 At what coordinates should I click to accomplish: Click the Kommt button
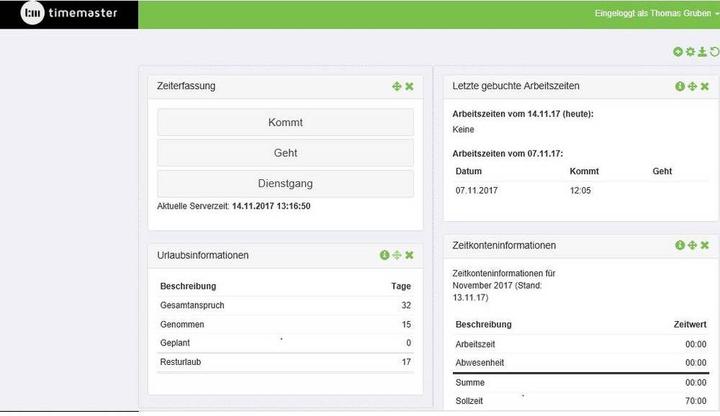[x=285, y=122]
